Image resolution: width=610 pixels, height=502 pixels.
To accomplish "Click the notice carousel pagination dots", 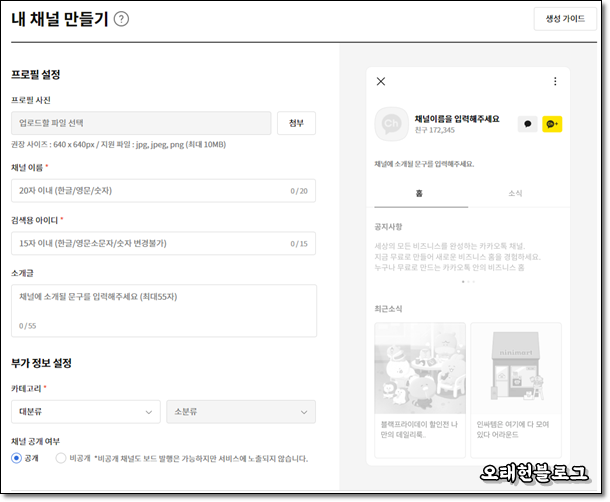I will (468, 281).
